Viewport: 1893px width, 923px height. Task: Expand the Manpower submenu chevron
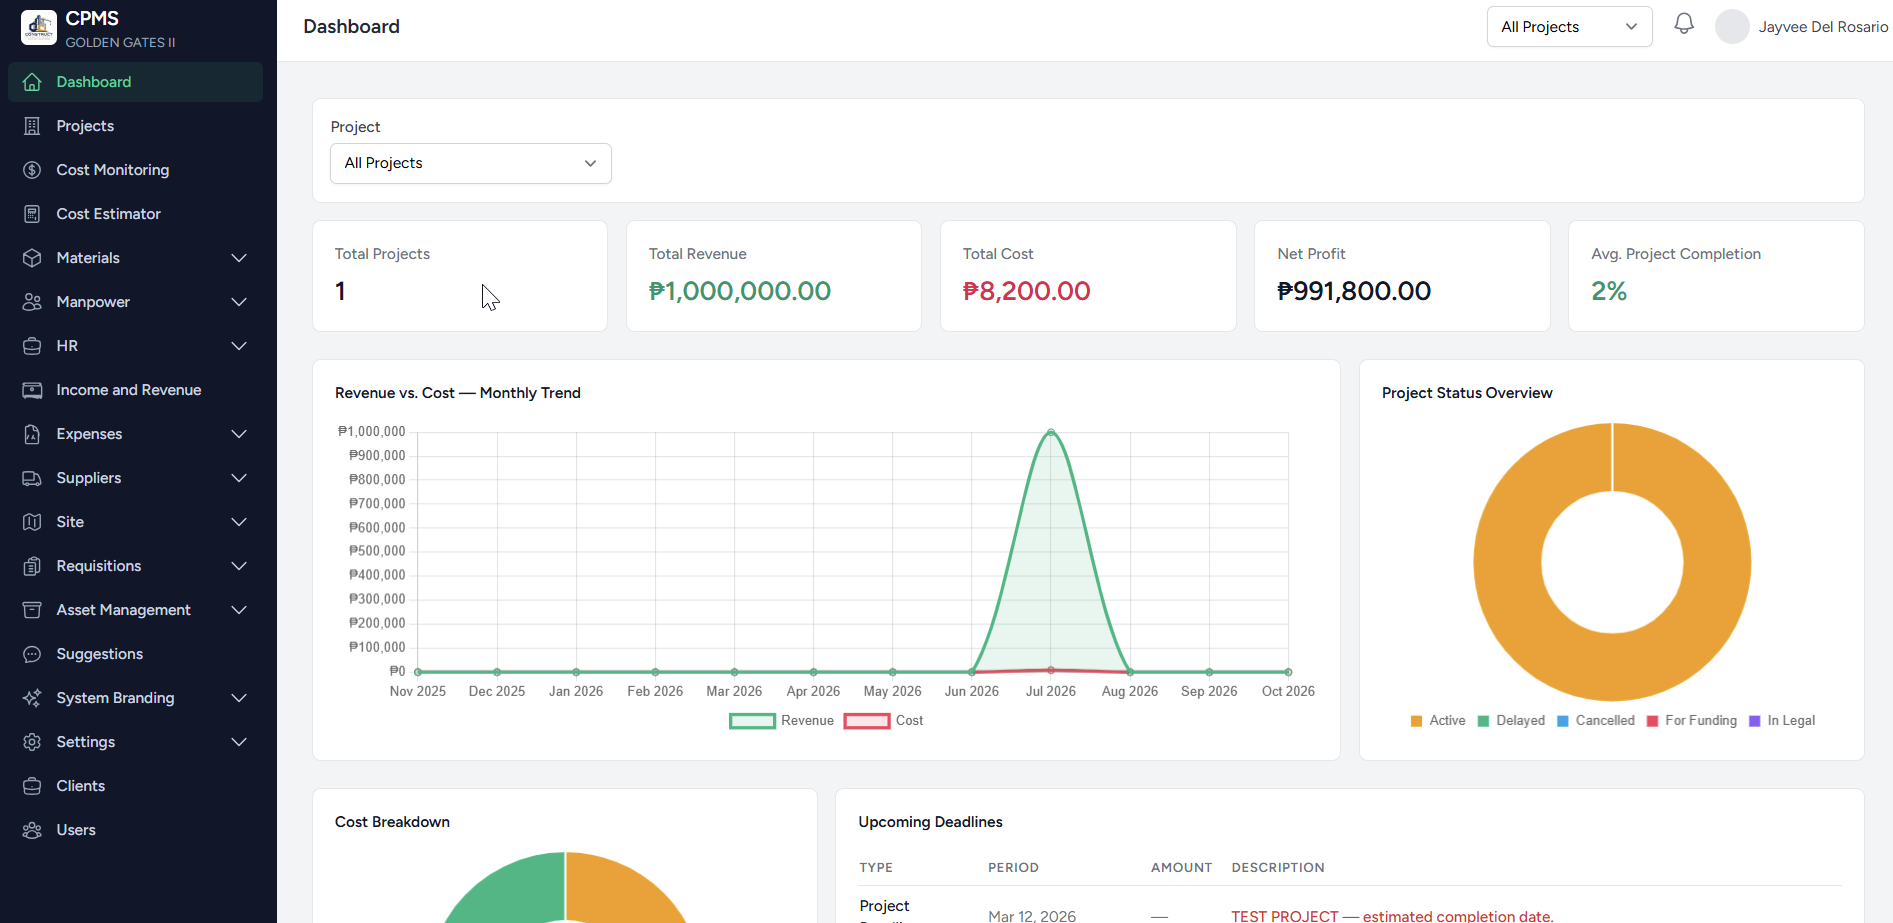[x=239, y=302]
